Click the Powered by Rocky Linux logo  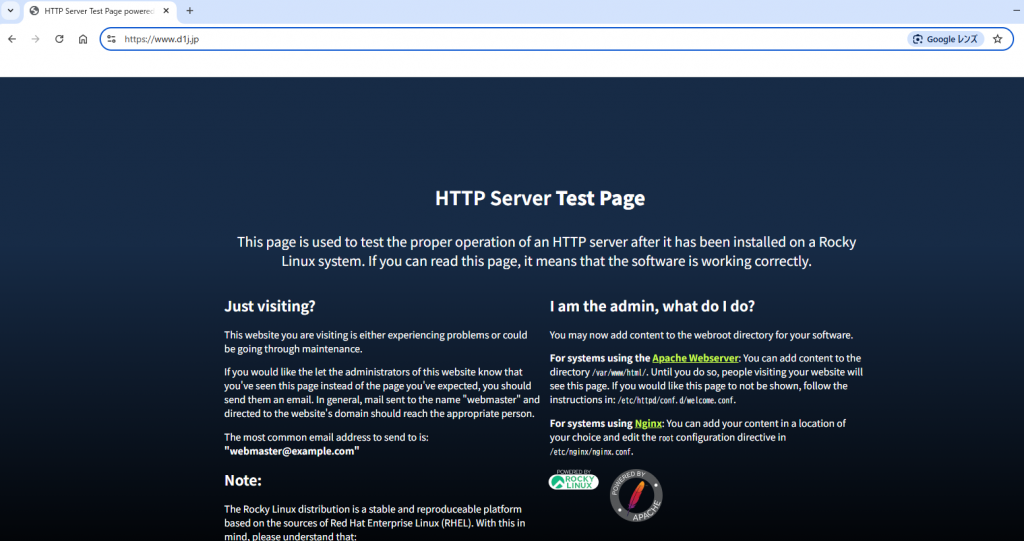[573, 481]
